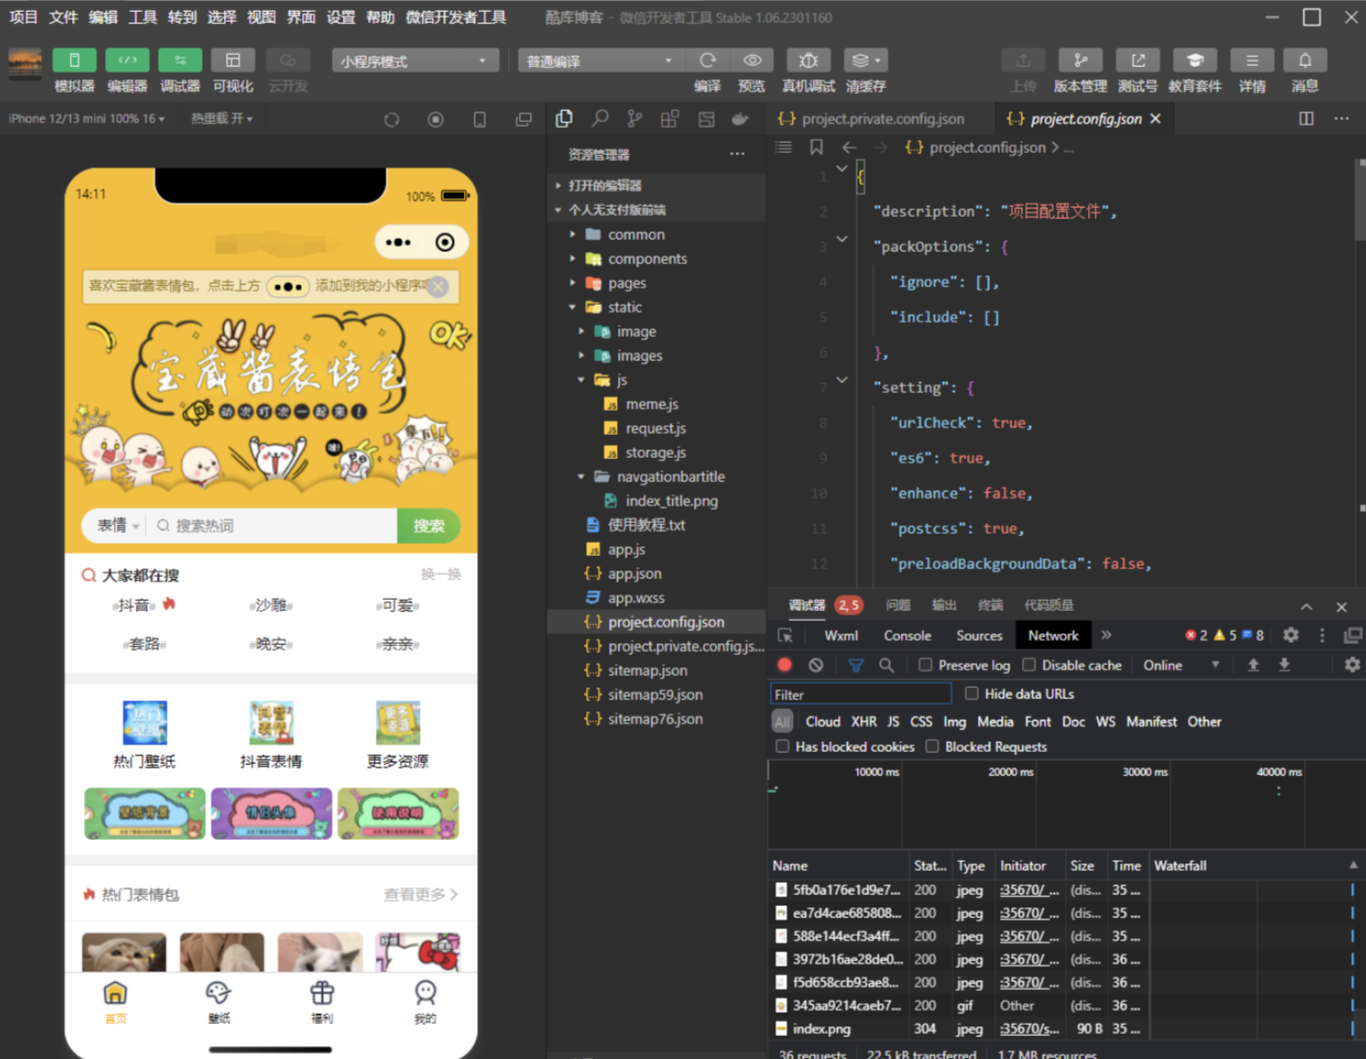Toggle the Editor (编辑器) panel button
This screenshot has width=1366, height=1059.
127,61
